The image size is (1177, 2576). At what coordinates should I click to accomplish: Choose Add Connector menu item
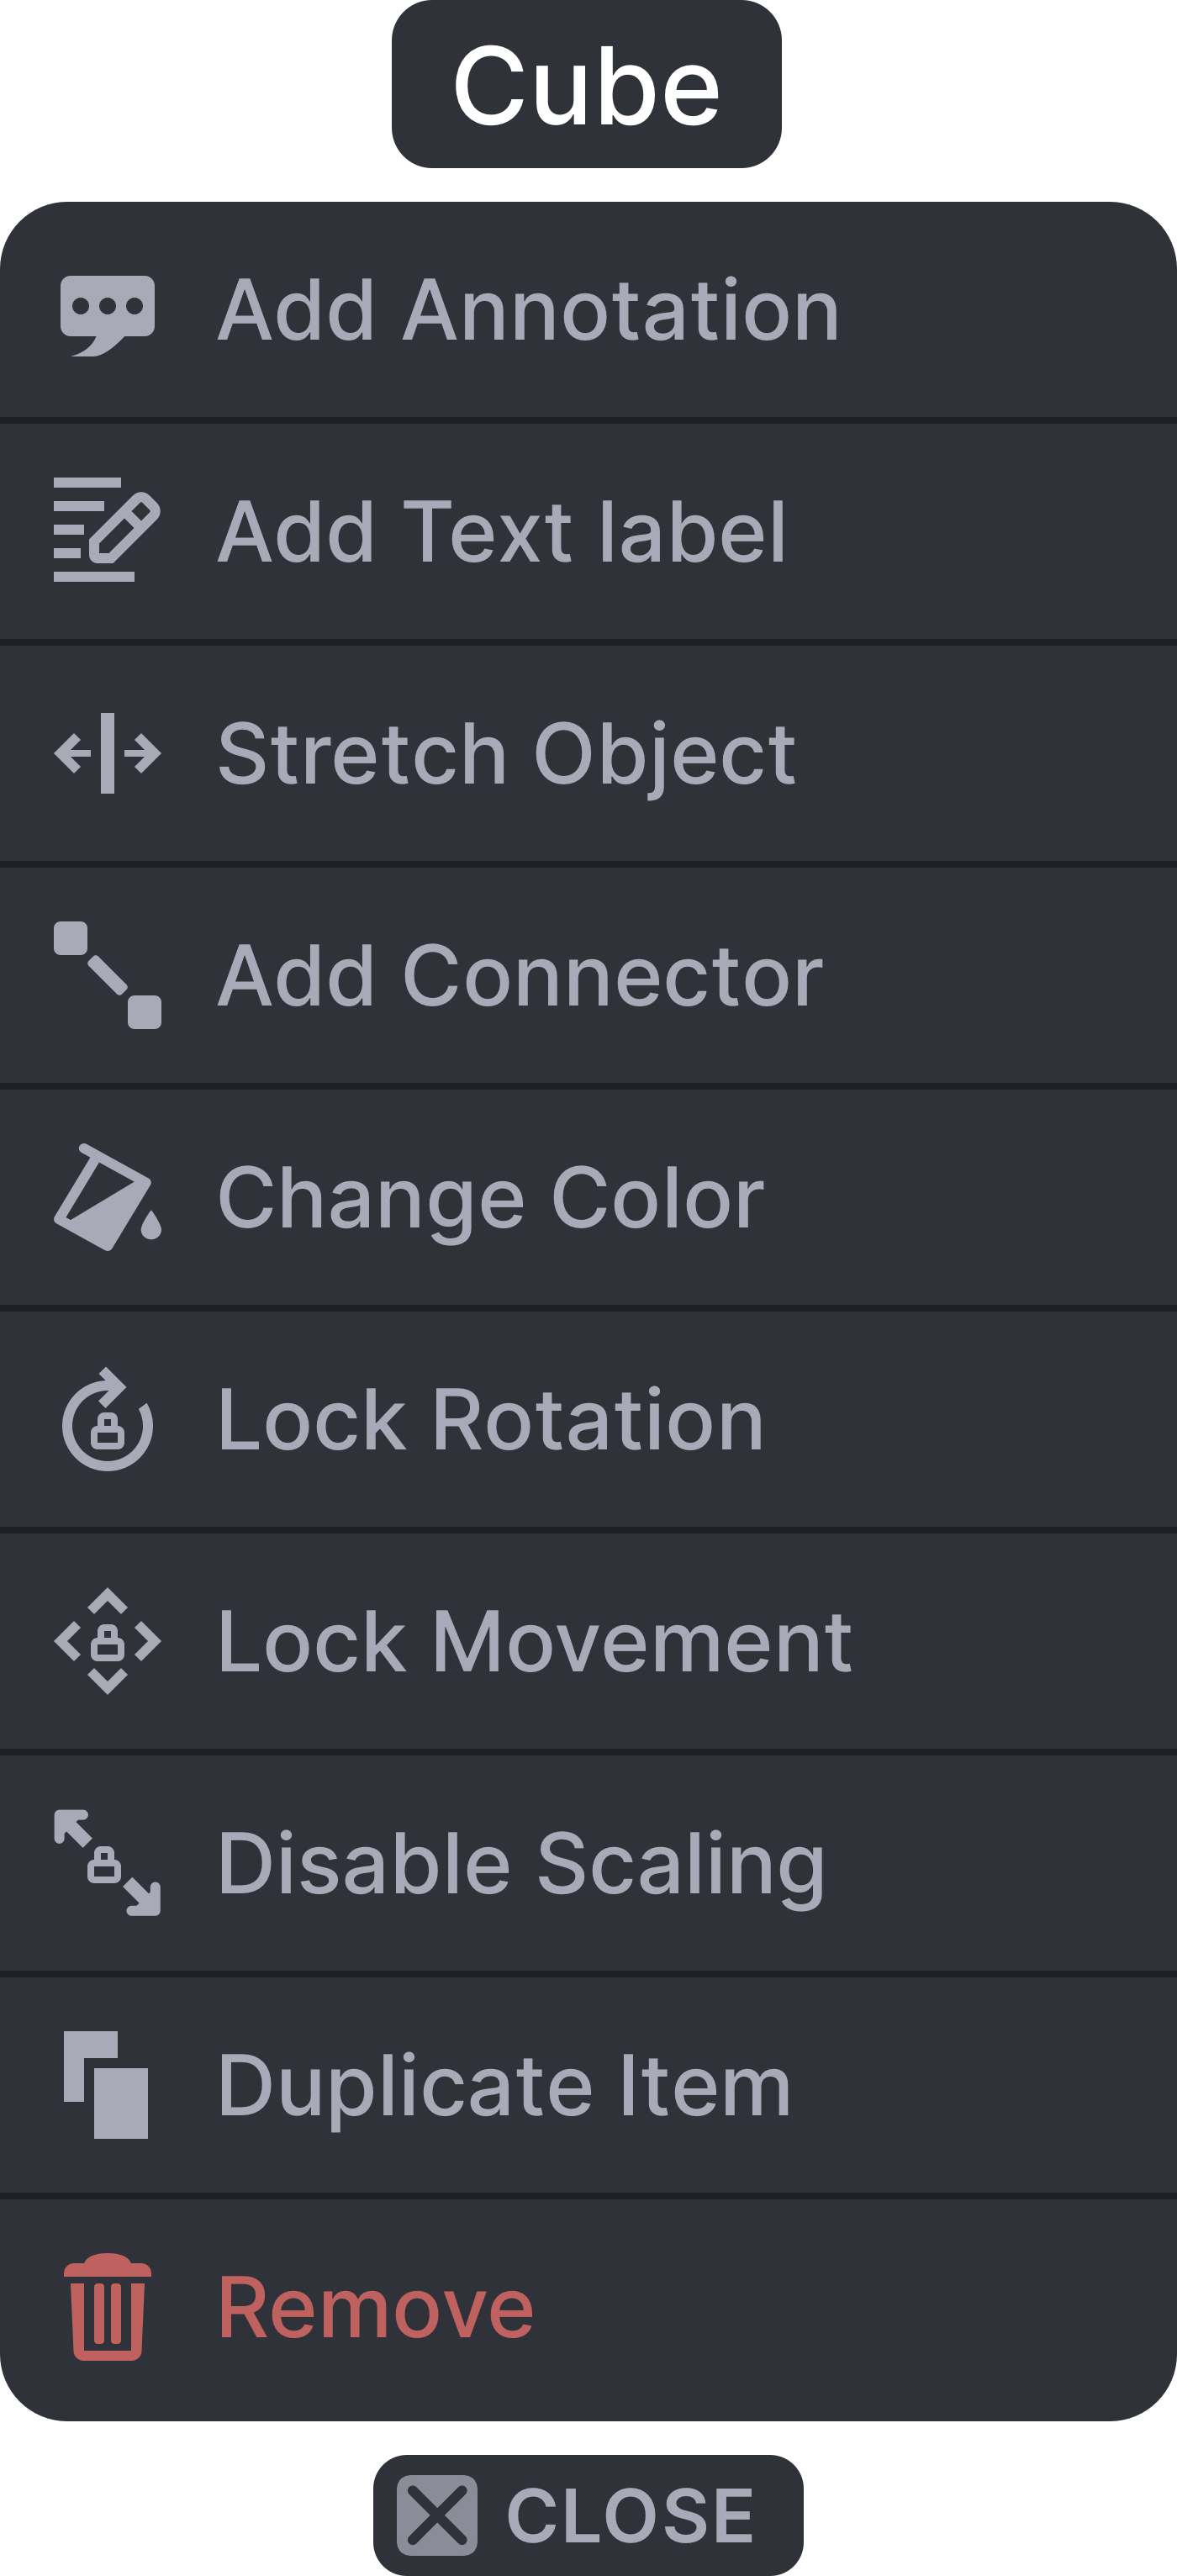pos(520,976)
